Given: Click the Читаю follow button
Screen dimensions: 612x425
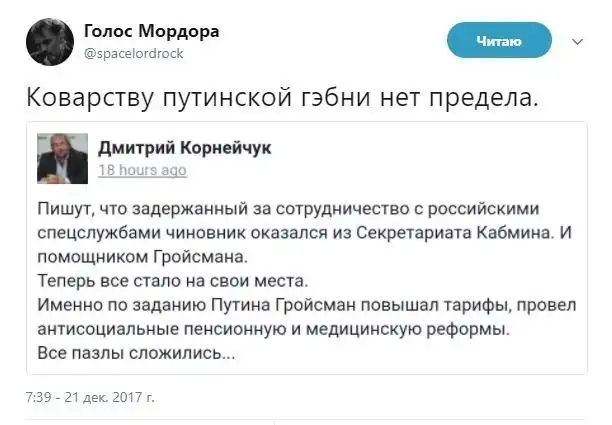Looking at the screenshot, I should (513, 41).
